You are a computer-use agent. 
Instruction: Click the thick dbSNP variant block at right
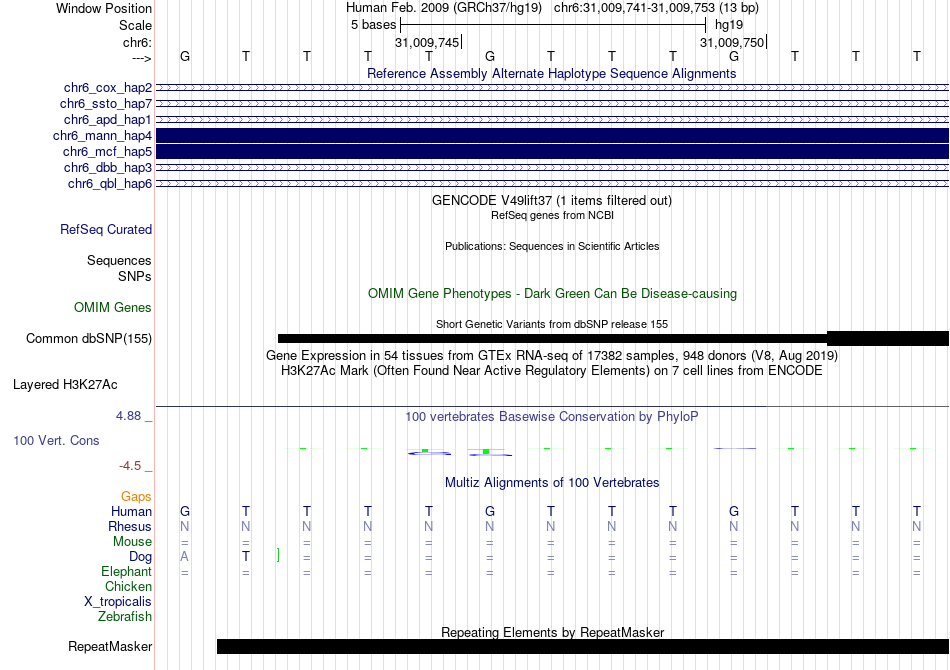click(x=888, y=339)
